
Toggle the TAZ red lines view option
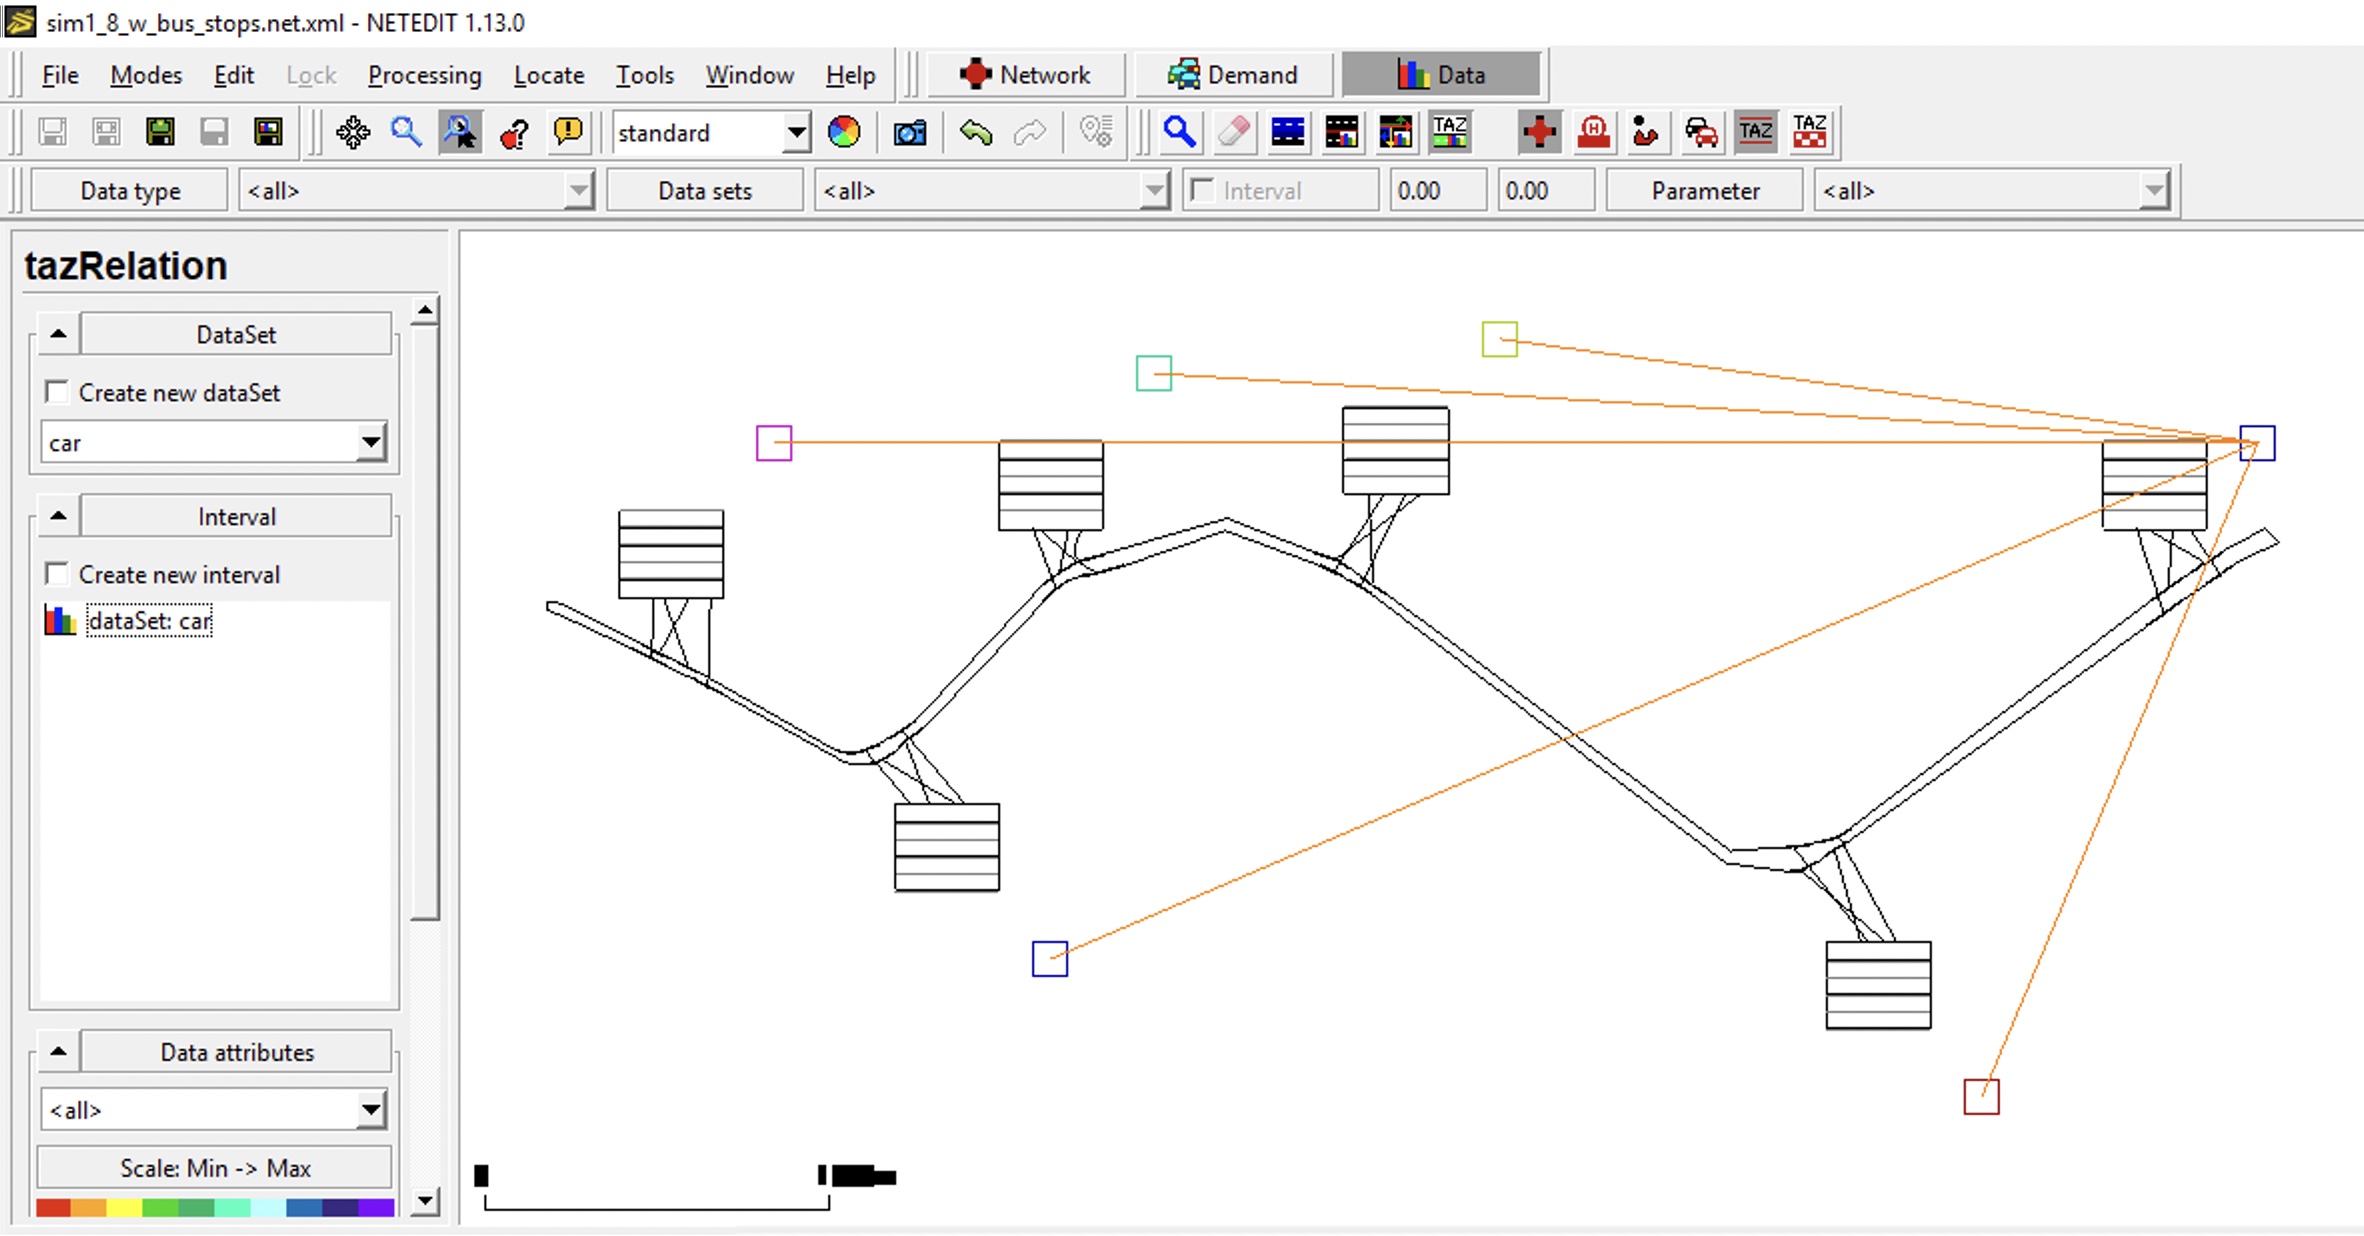(1755, 132)
